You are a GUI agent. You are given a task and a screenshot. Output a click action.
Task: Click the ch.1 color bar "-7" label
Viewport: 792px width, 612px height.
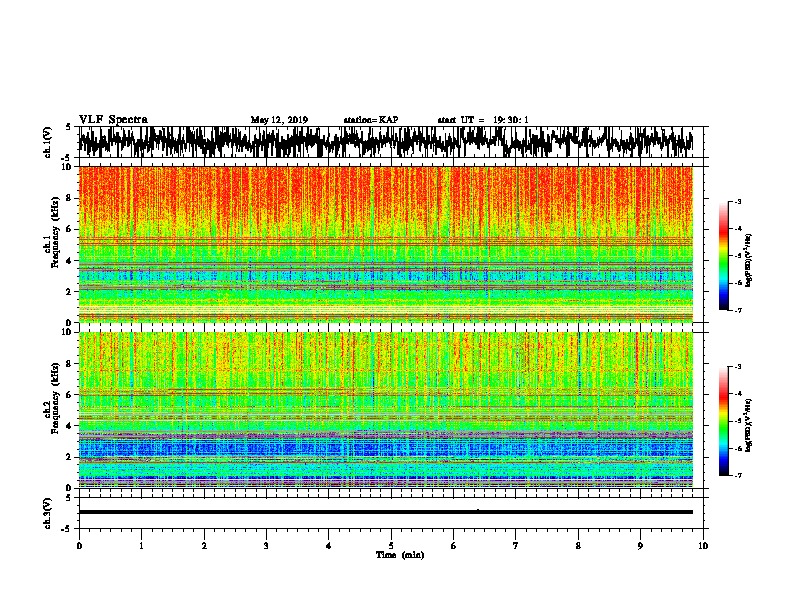point(738,310)
